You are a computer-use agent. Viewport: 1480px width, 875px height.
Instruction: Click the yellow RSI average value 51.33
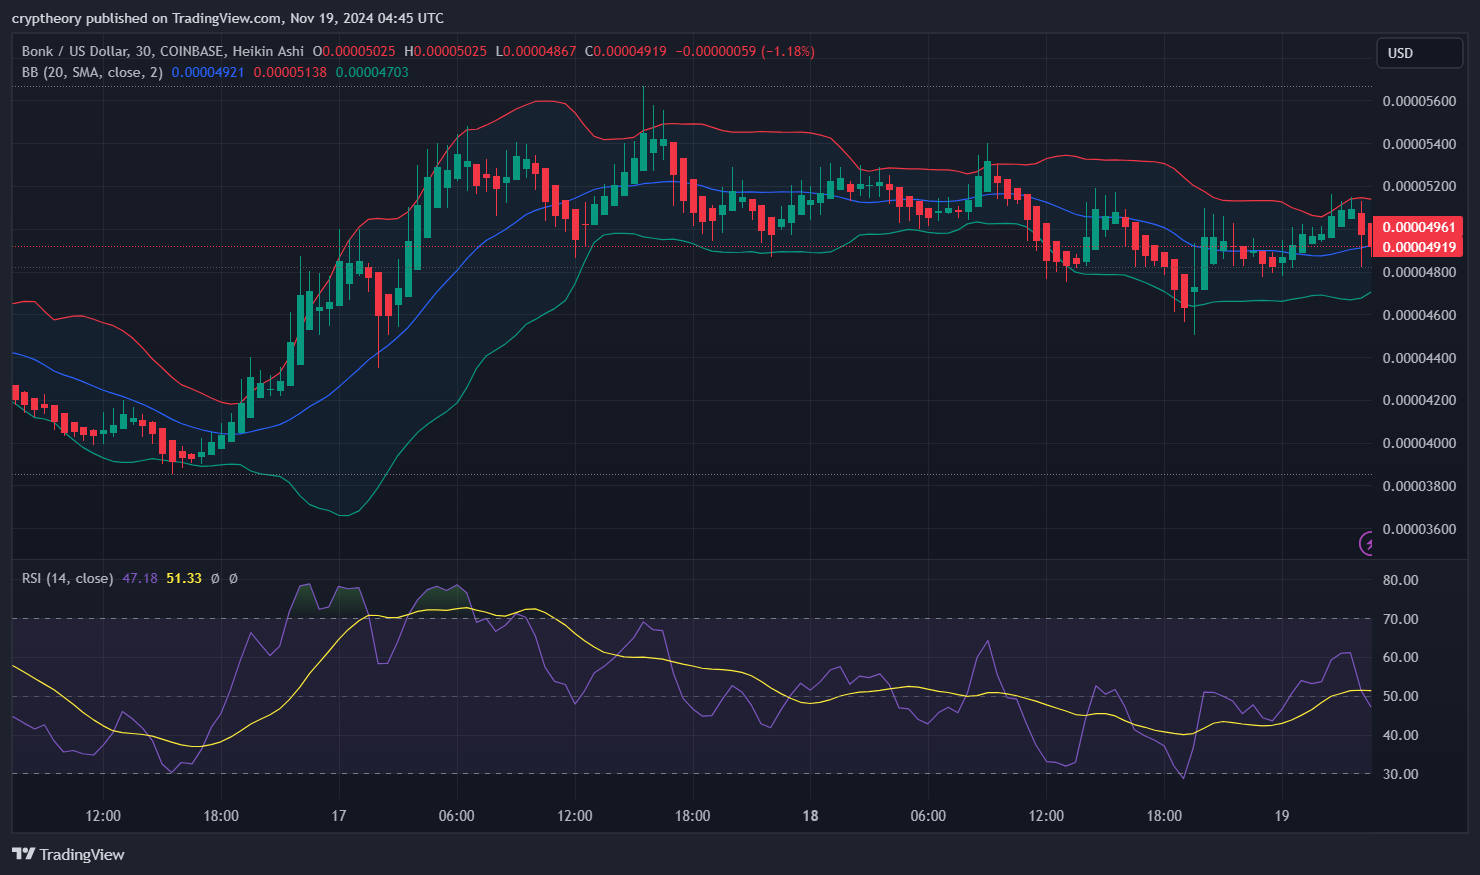[184, 578]
